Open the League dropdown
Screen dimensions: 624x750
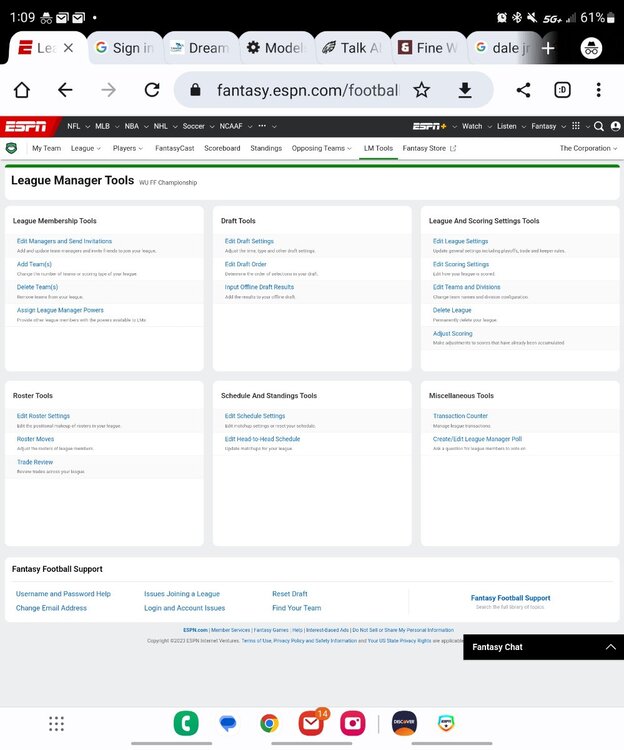(x=86, y=148)
